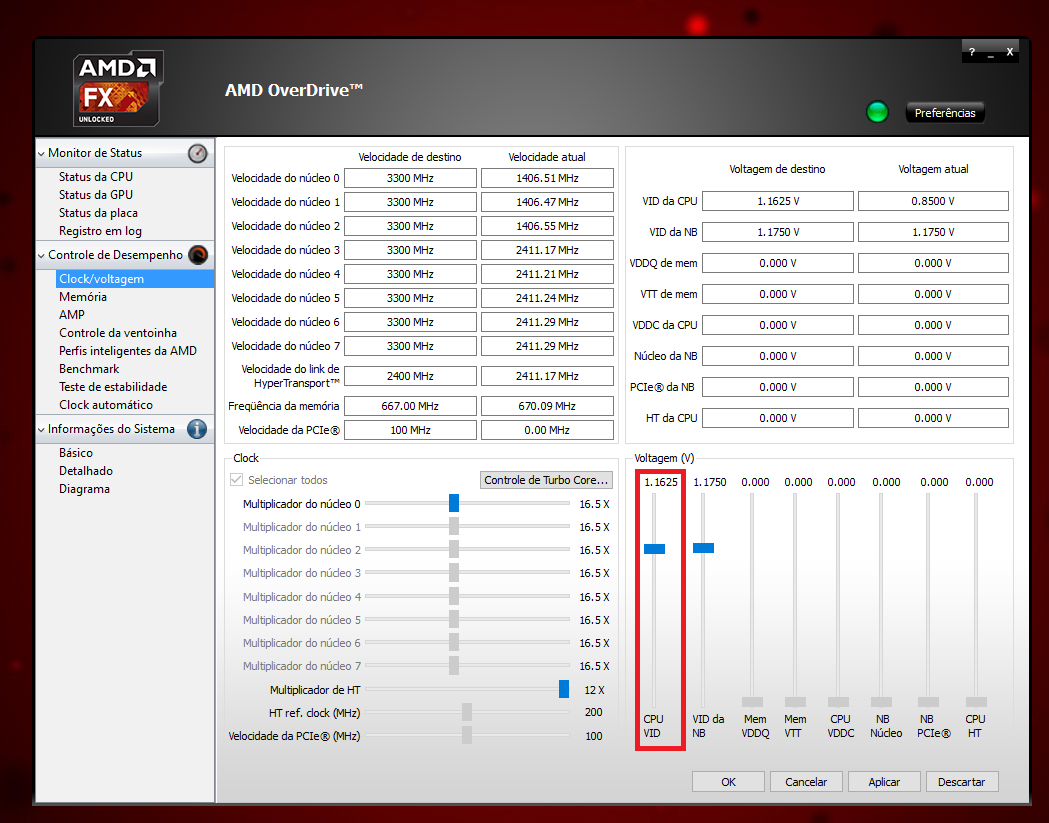This screenshot has height=823, width=1049.
Task: Click Multiplicador do núcleo 5 slider handle
Action: tap(454, 620)
